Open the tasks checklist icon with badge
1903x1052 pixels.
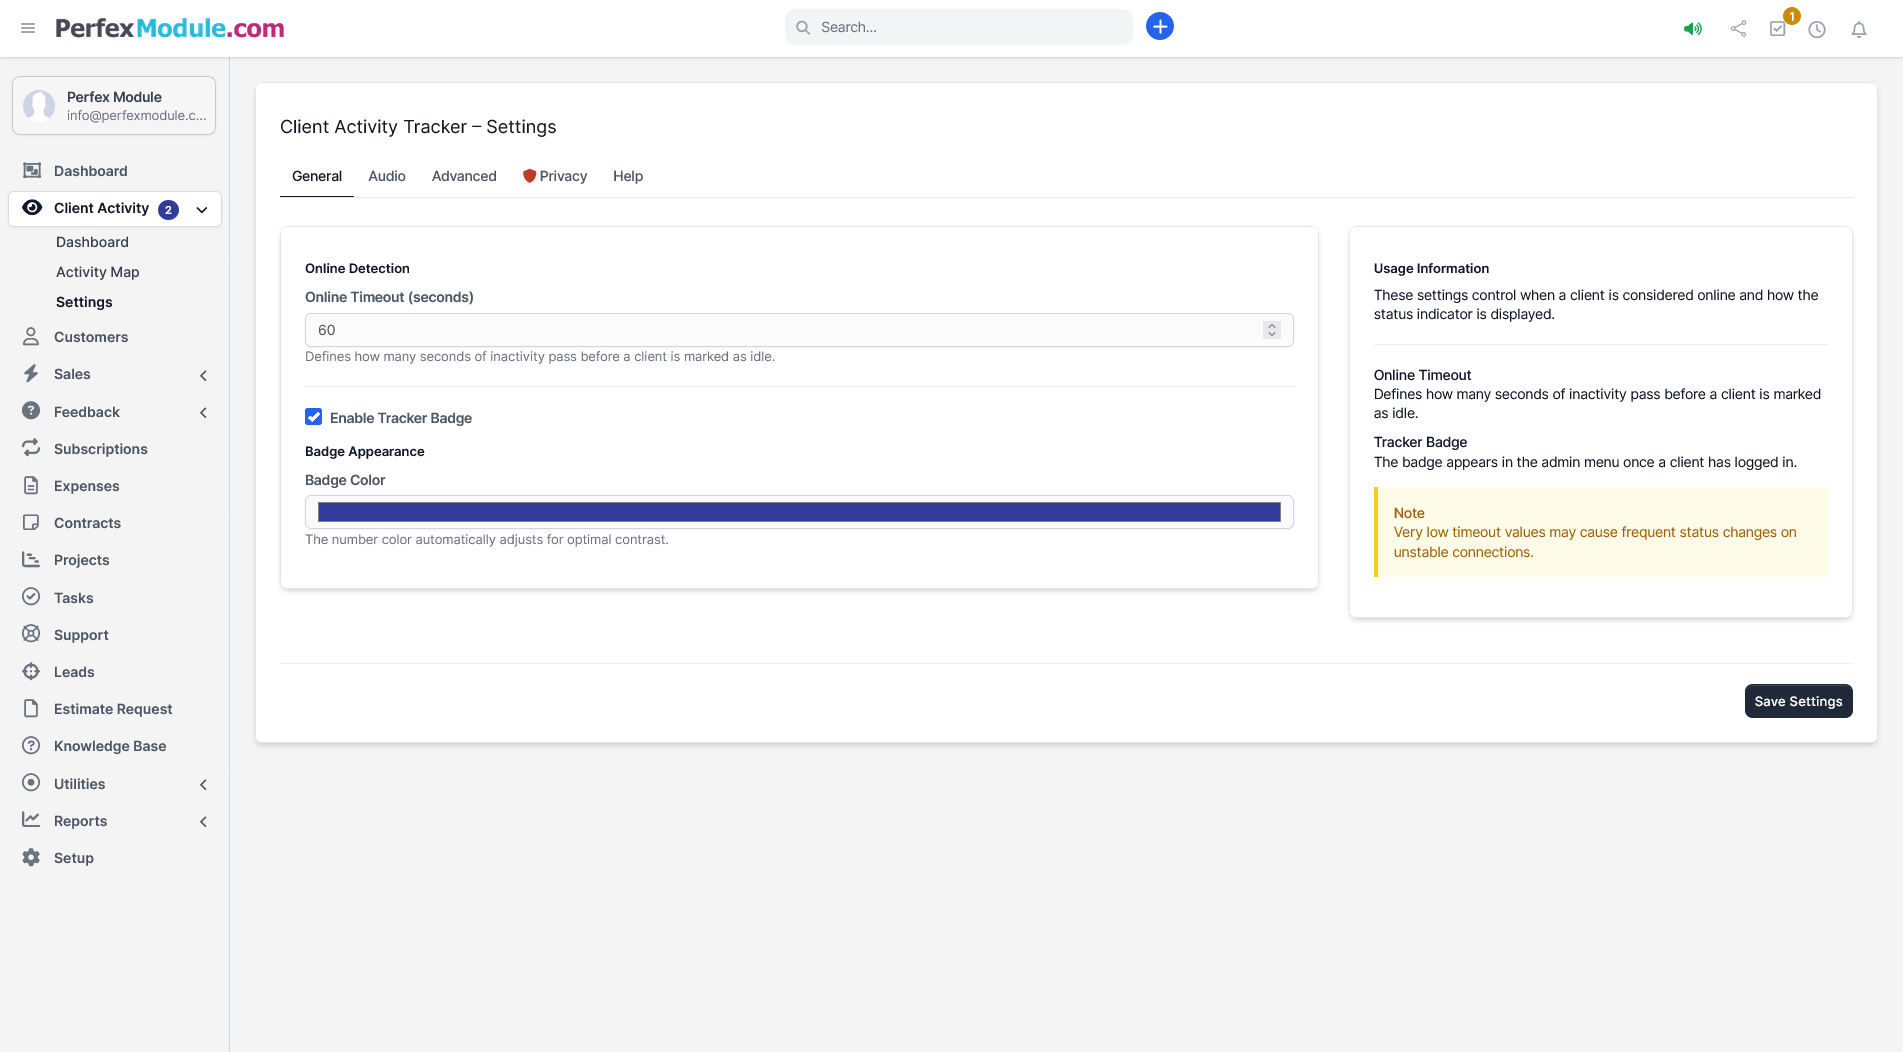[x=1777, y=29]
